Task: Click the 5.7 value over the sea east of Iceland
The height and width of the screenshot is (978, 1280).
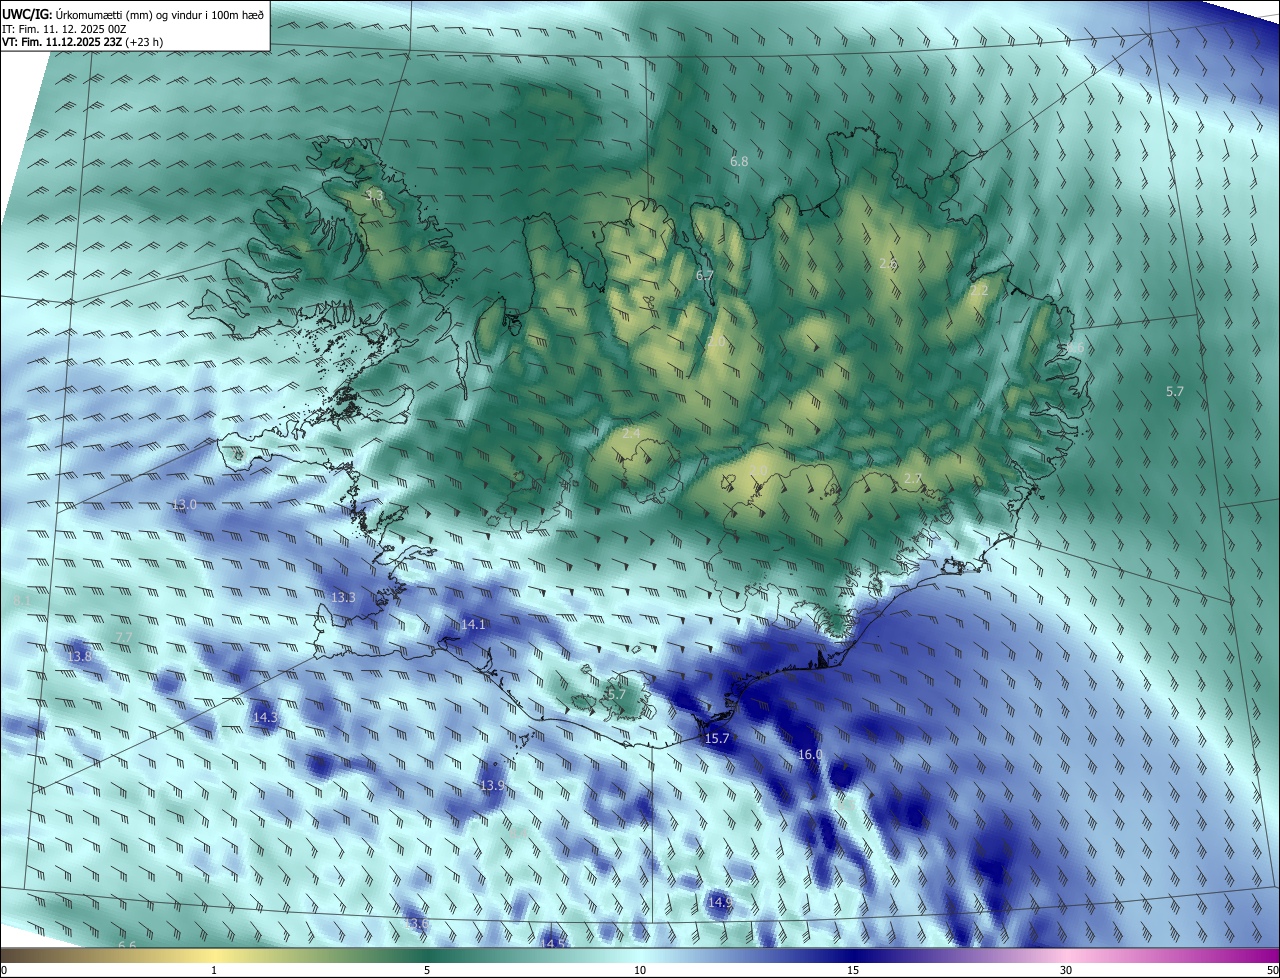Action: click(1175, 392)
